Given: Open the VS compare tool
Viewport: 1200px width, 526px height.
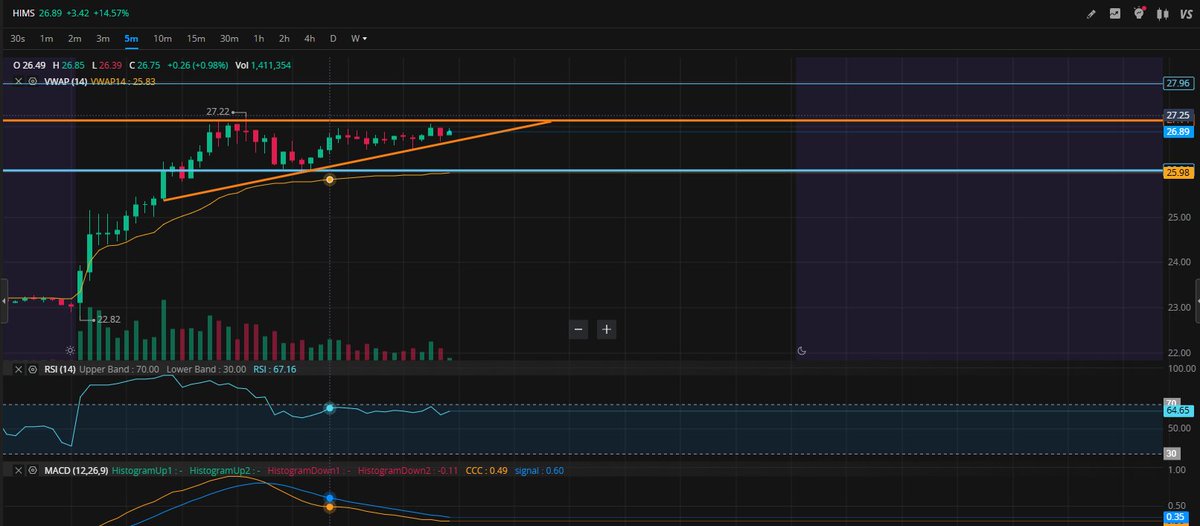Looking at the screenshot, I should 1186,14.
